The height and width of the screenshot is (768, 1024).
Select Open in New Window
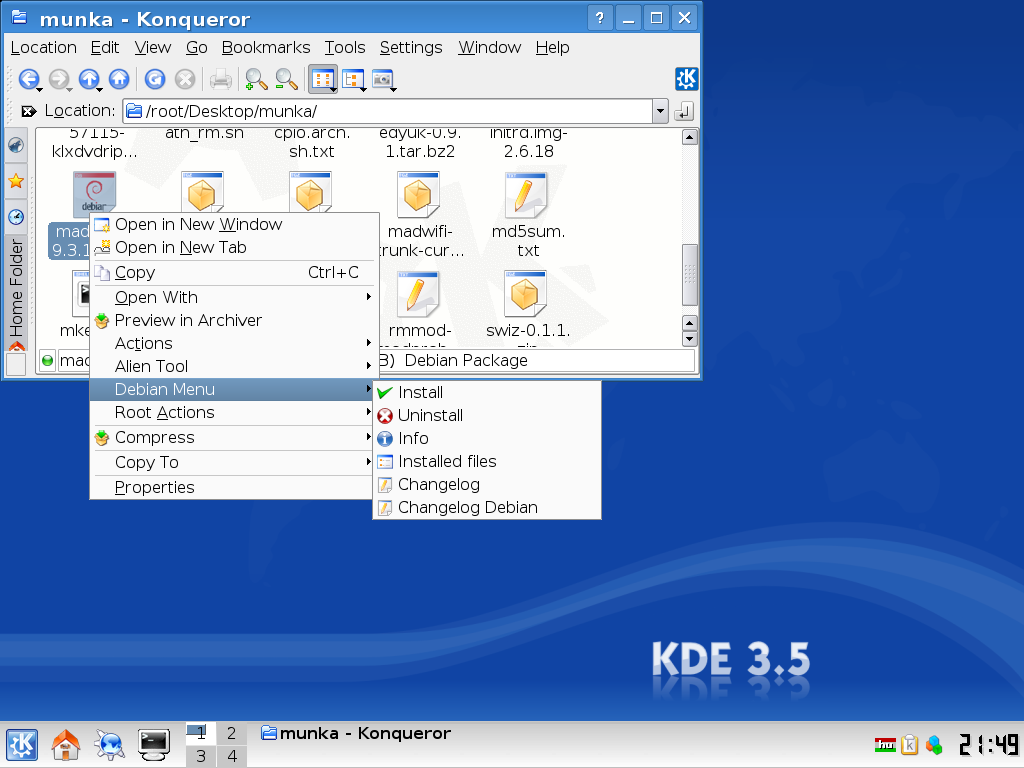pos(232,224)
